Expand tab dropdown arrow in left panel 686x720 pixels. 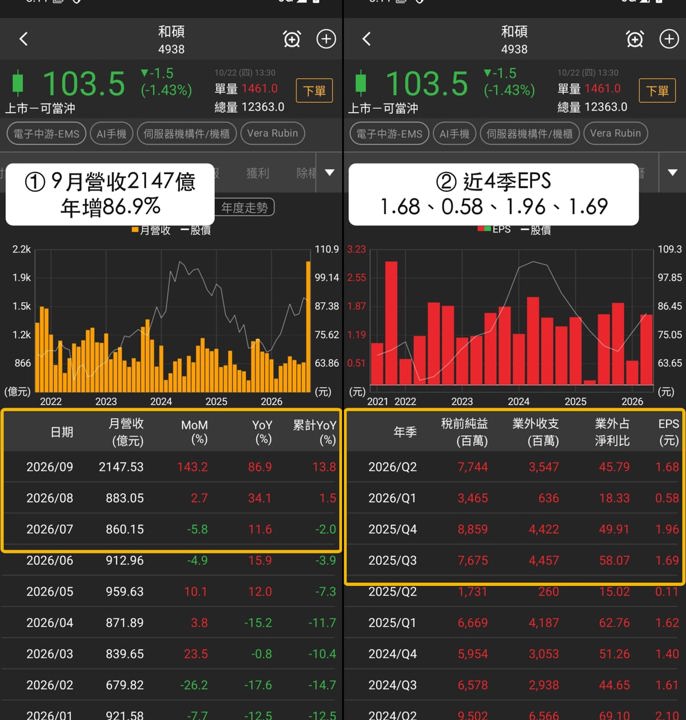tap(330, 173)
